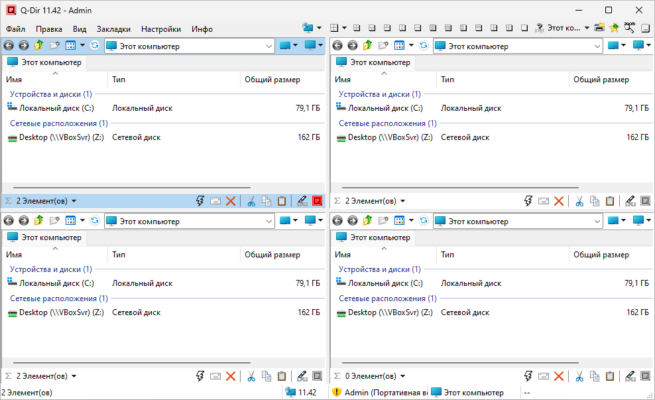Image resolution: width=655 pixels, height=400 pixels.
Task: Go forward in the top-left pane
Action: coord(24,46)
